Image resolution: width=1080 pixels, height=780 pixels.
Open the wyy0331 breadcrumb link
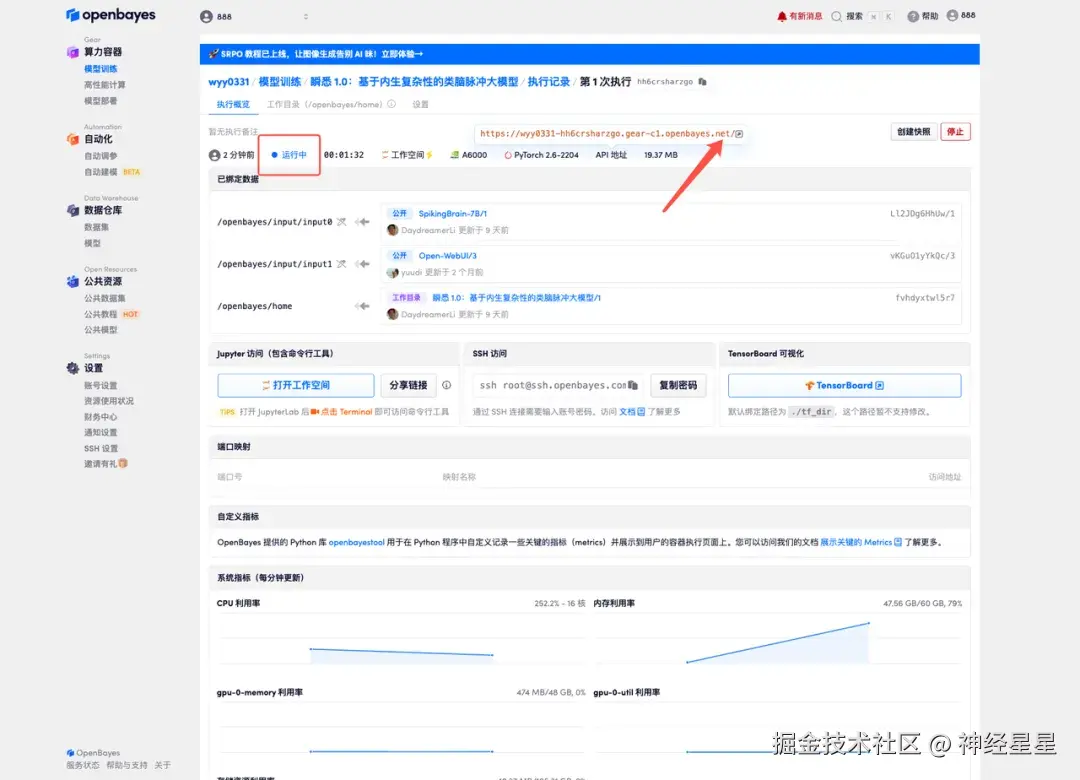(229, 82)
